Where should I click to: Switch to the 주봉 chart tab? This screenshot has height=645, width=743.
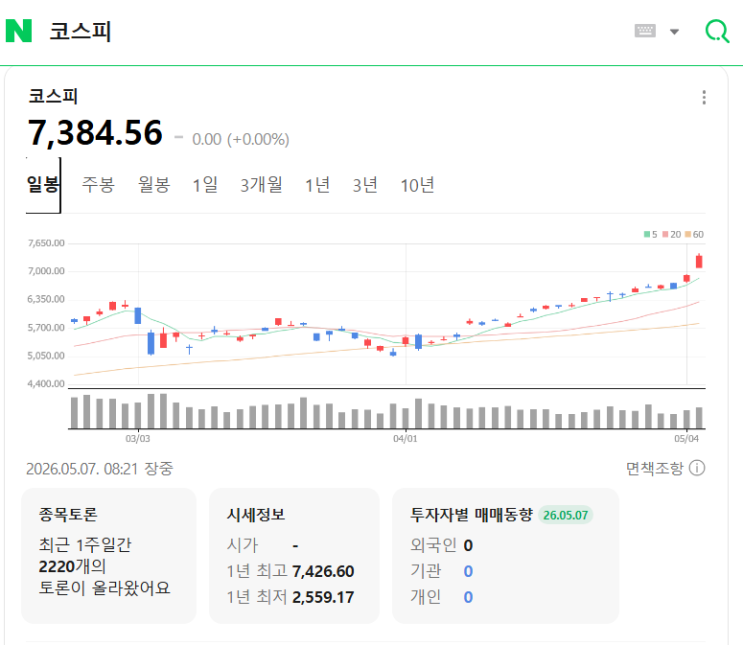98,185
